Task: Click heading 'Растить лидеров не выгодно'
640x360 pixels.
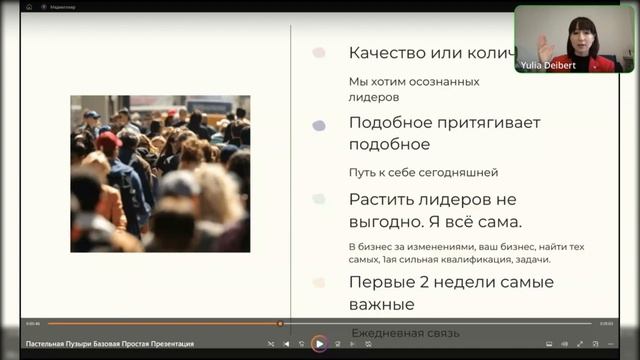Action: tap(436, 211)
